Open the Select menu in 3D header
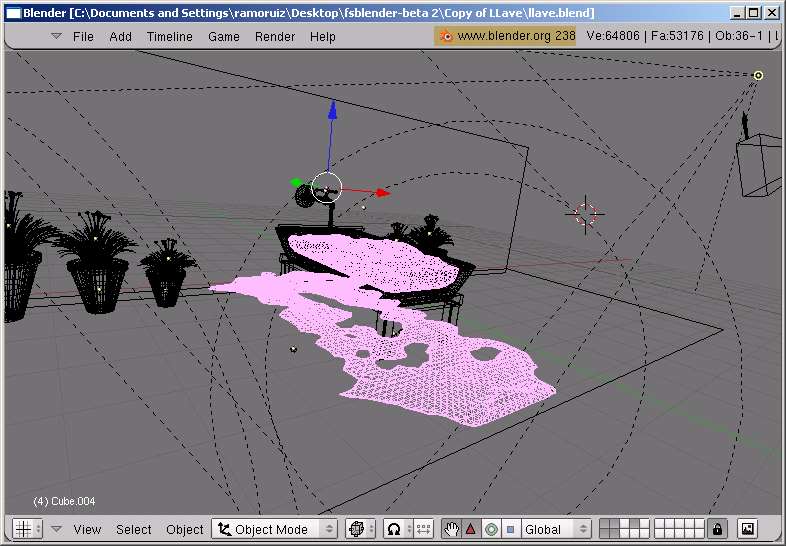786x546 pixels. pyautogui.click(x=133, y=529)
